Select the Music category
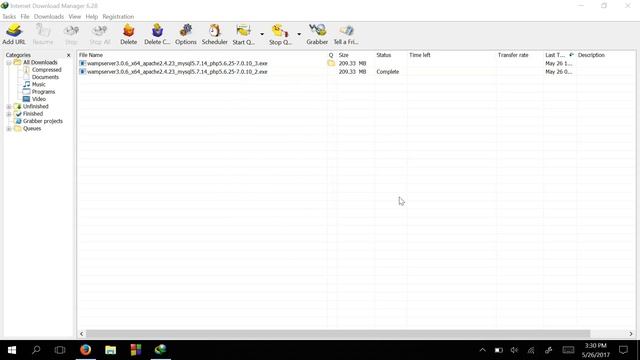Viewport: 640px width, 360px height. (39, 84)
